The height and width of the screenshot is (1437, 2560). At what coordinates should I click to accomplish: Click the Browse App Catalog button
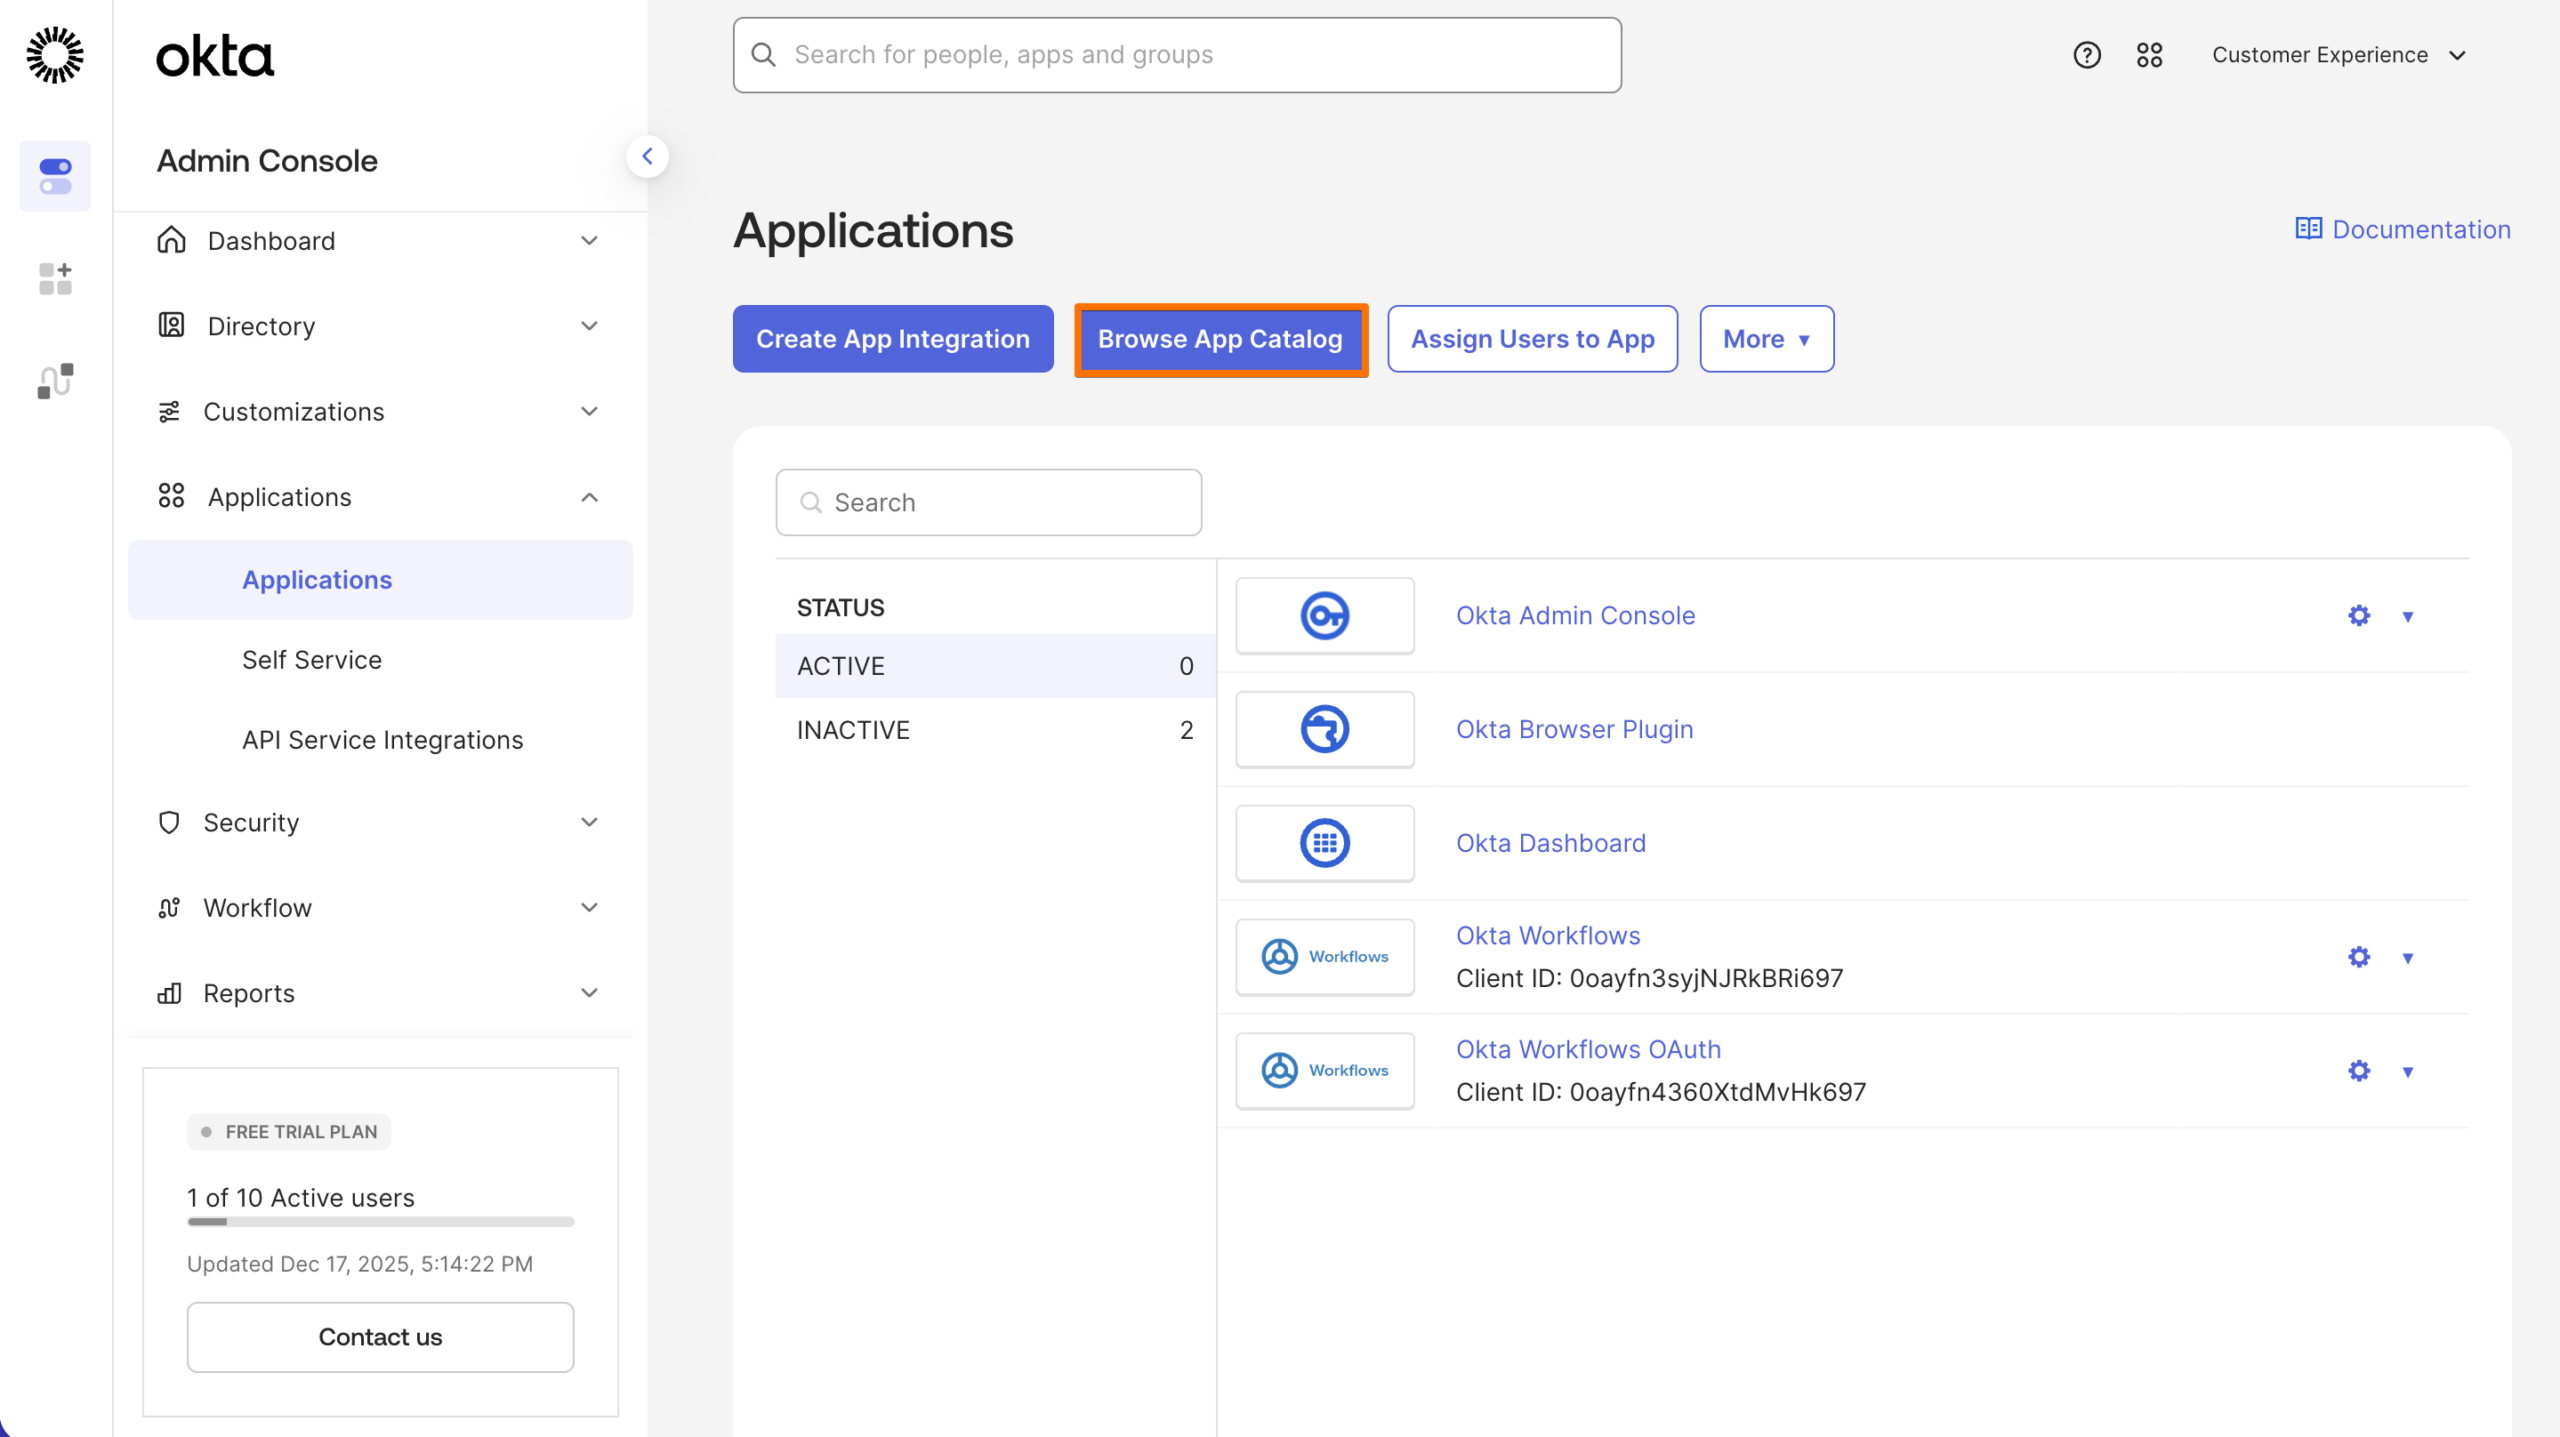pos(1220,339)
